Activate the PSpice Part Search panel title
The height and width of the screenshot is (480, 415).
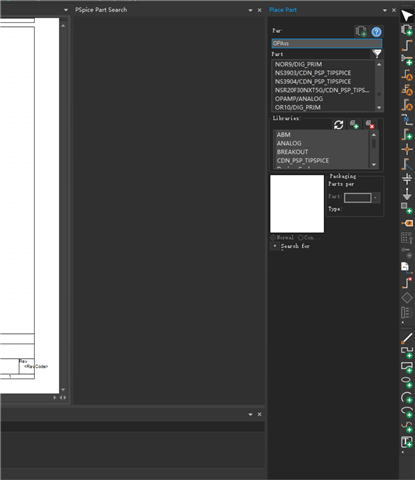pyautogui.click(x=101, y=10)
